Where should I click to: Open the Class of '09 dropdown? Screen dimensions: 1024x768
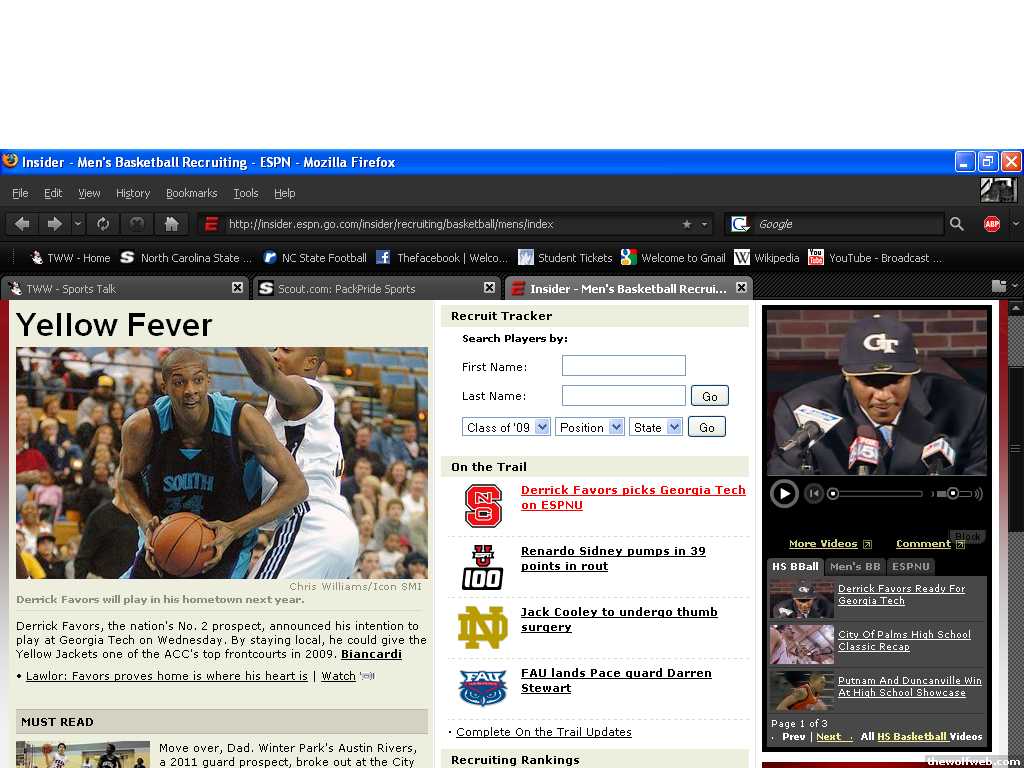506,427
